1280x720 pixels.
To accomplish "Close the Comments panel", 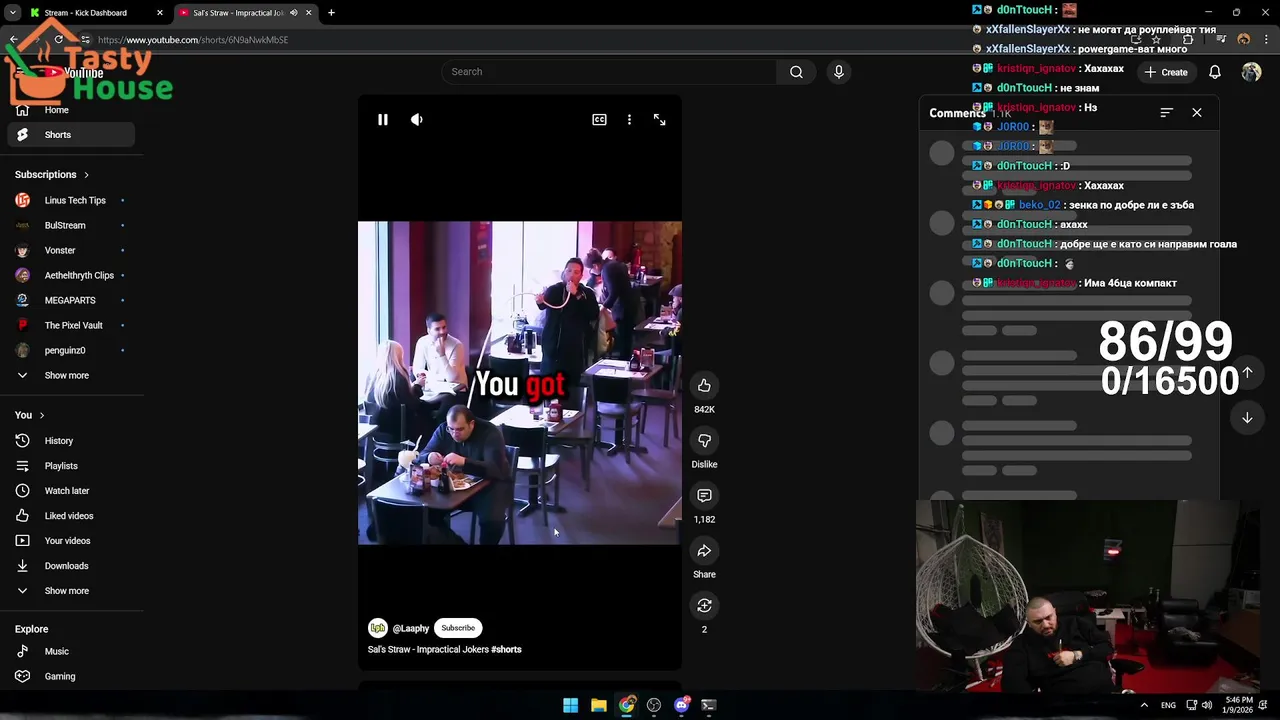I will tap(1197, 113).
